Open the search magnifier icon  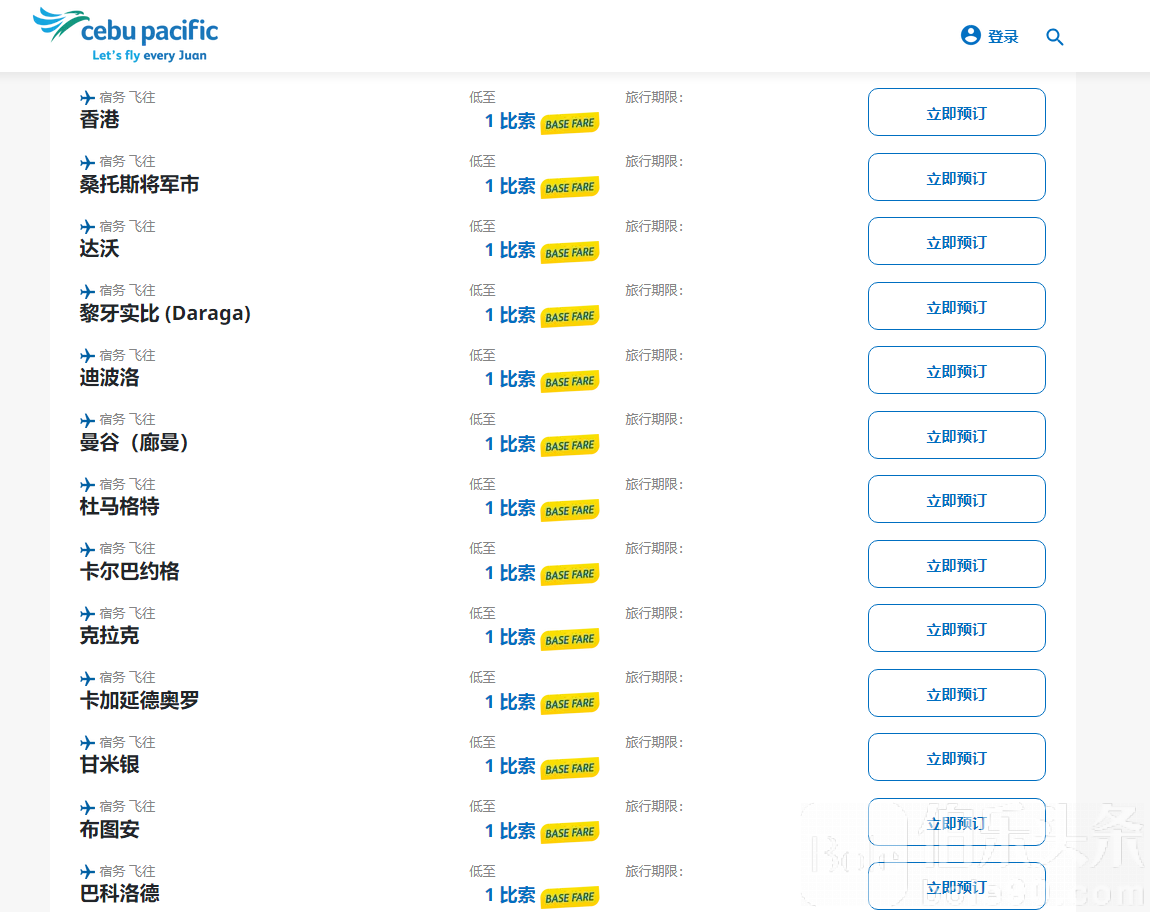[1054, 37]
